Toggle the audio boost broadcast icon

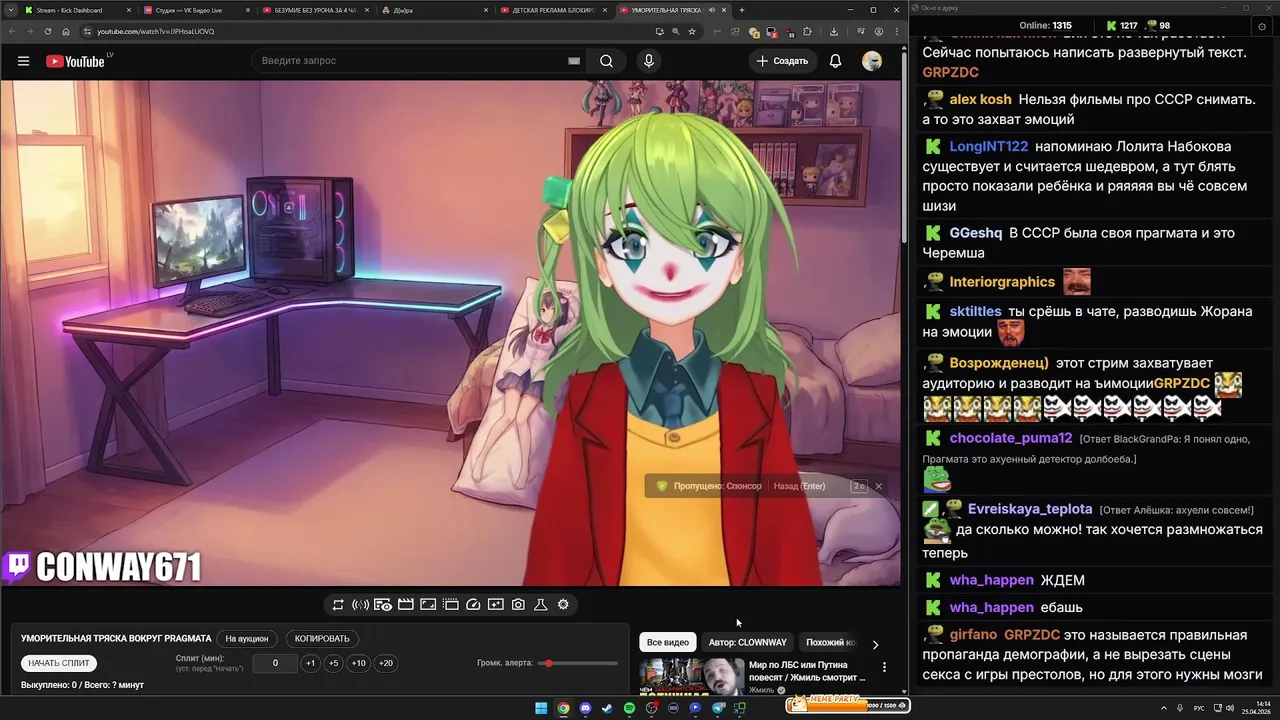coord(360,604)
